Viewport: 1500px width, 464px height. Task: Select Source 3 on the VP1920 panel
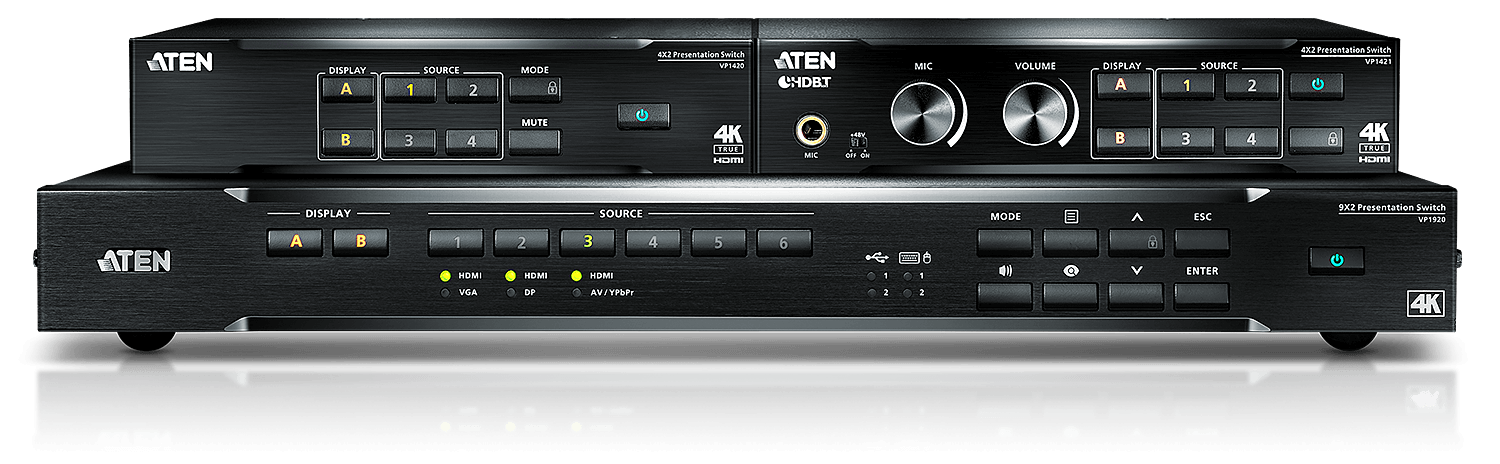click(x=587, y=241)
